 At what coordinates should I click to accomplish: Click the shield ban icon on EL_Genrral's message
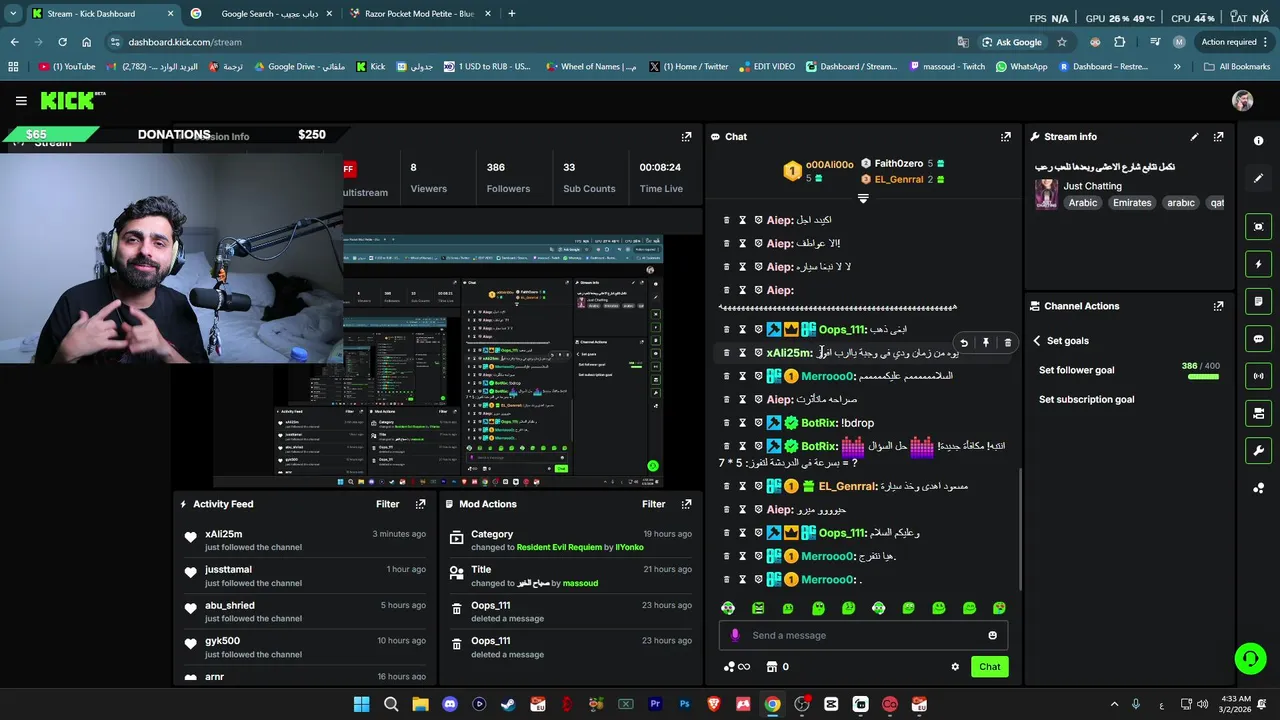tap(758, 486)
